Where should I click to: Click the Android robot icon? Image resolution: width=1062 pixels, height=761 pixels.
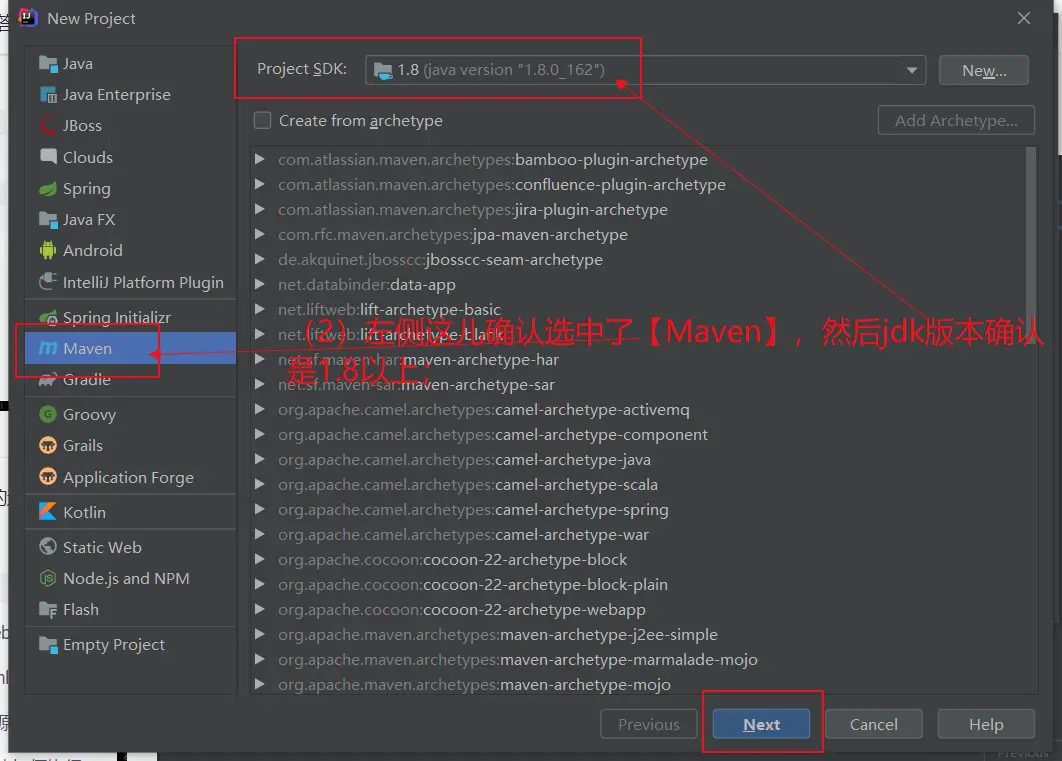click(48, 251)
